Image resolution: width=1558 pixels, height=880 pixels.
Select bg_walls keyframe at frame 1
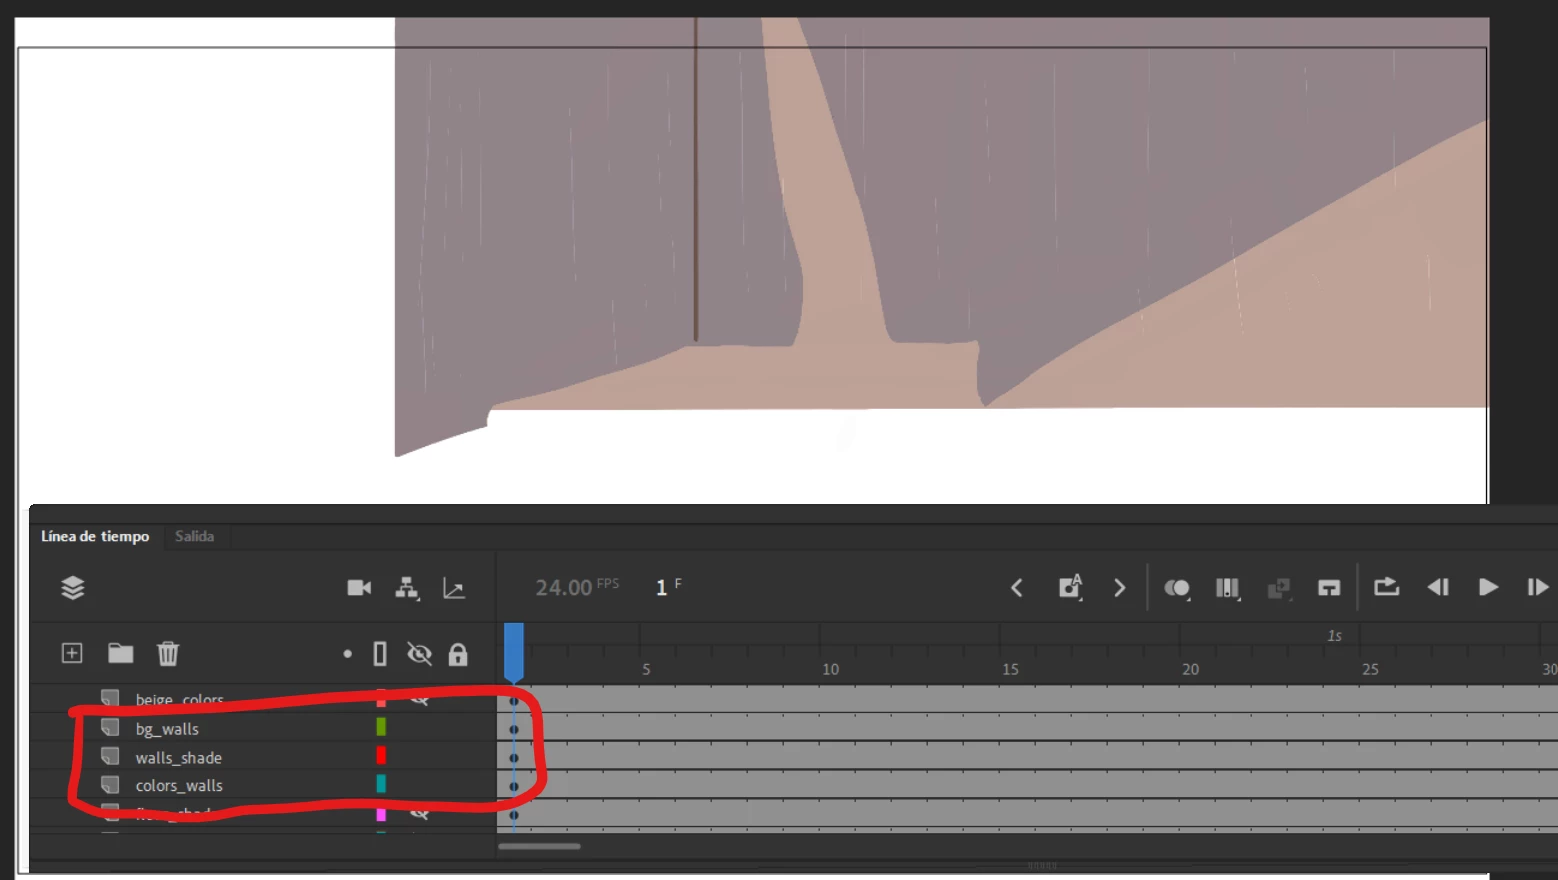pyautogui.click(x=514, y=729)
